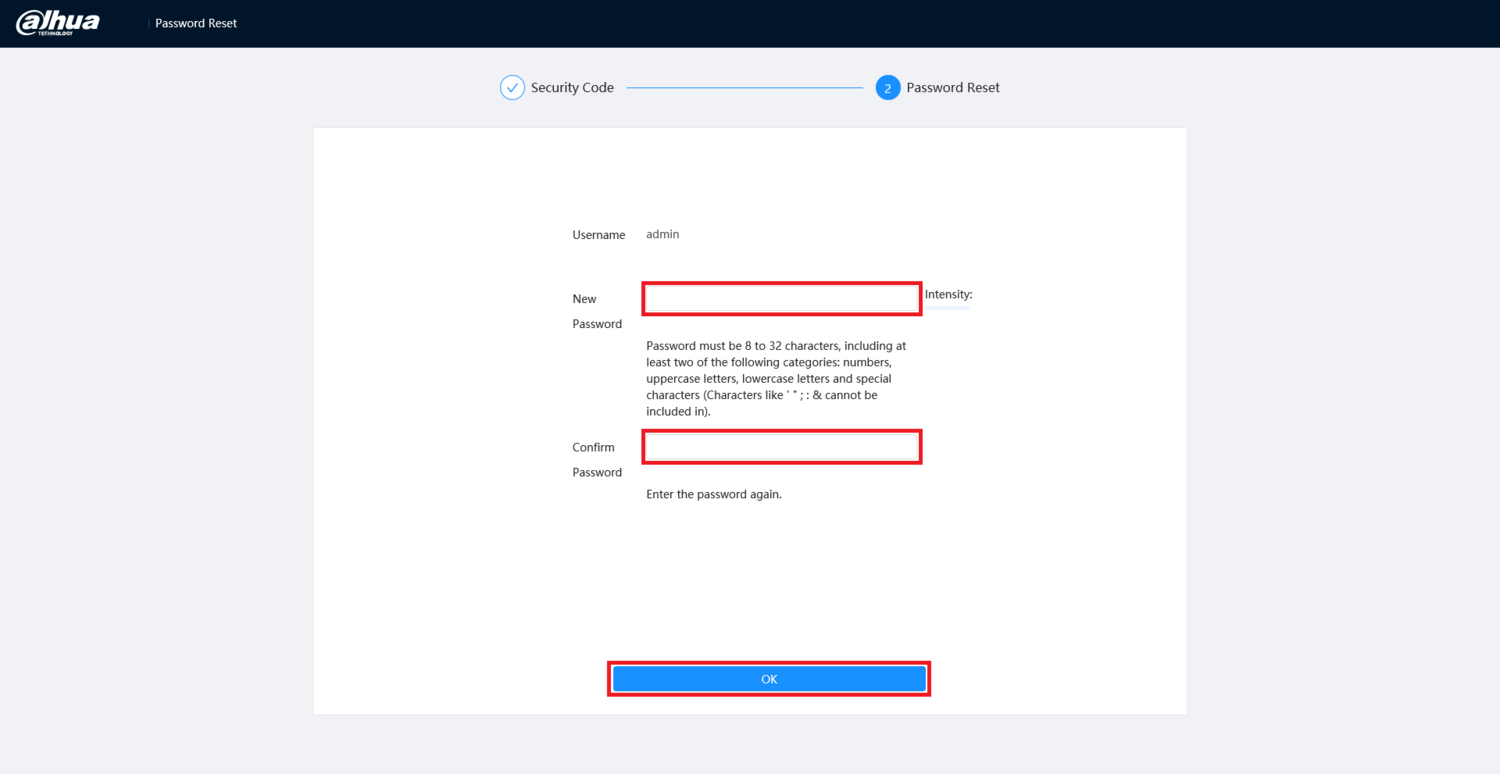The height and width of the screenshot is (774, 1500).
Task: Click the New Password label
Action: click(x=597, y=311)
